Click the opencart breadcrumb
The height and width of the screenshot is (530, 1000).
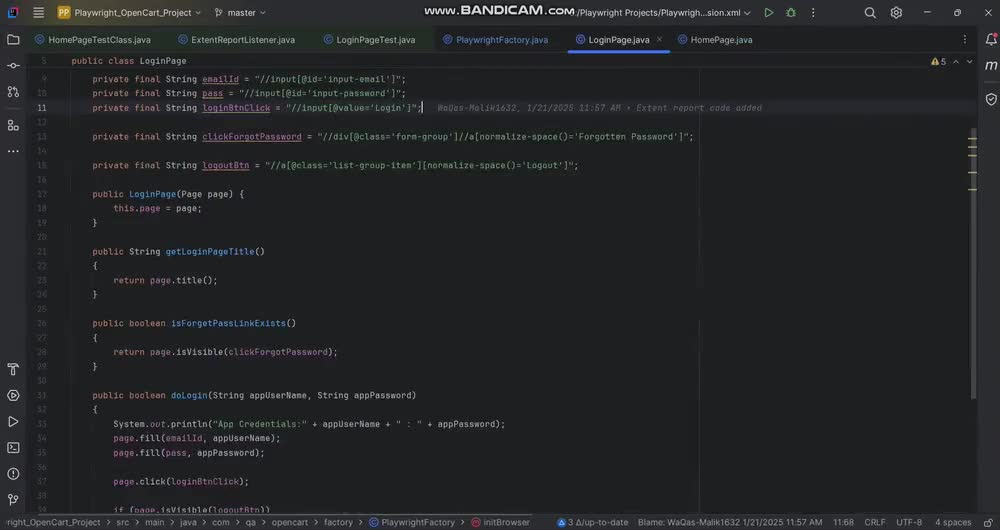click(x=290, y=522)
